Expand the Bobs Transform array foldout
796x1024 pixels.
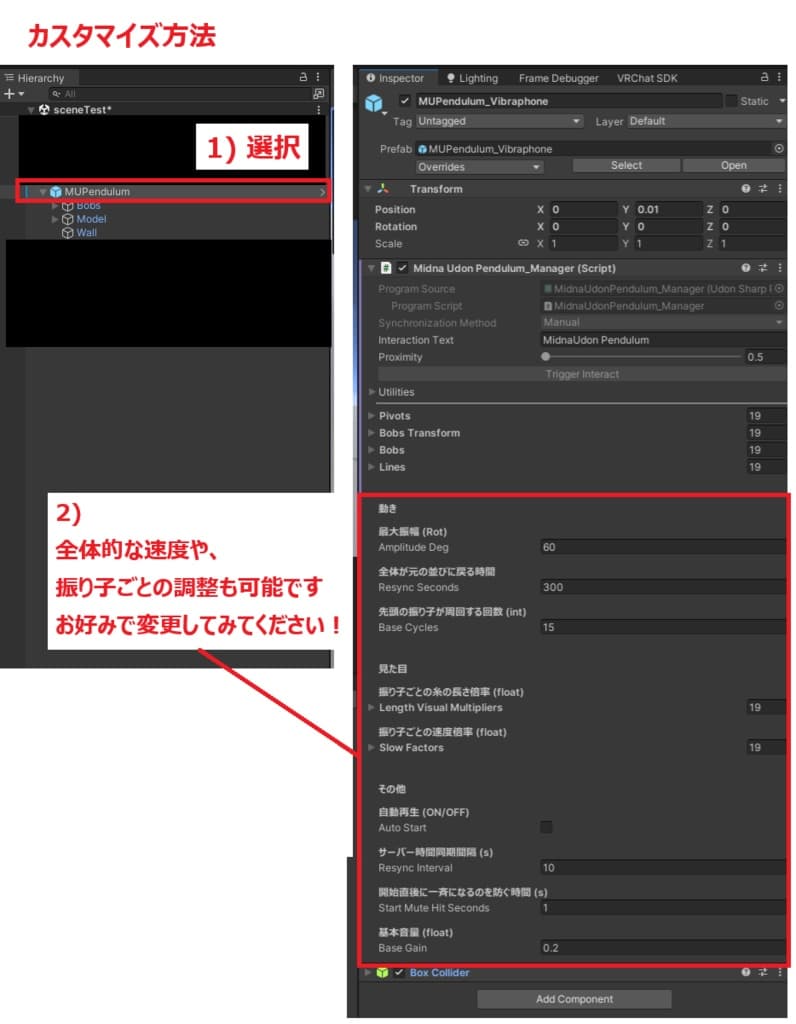click(x=372, y=432)
